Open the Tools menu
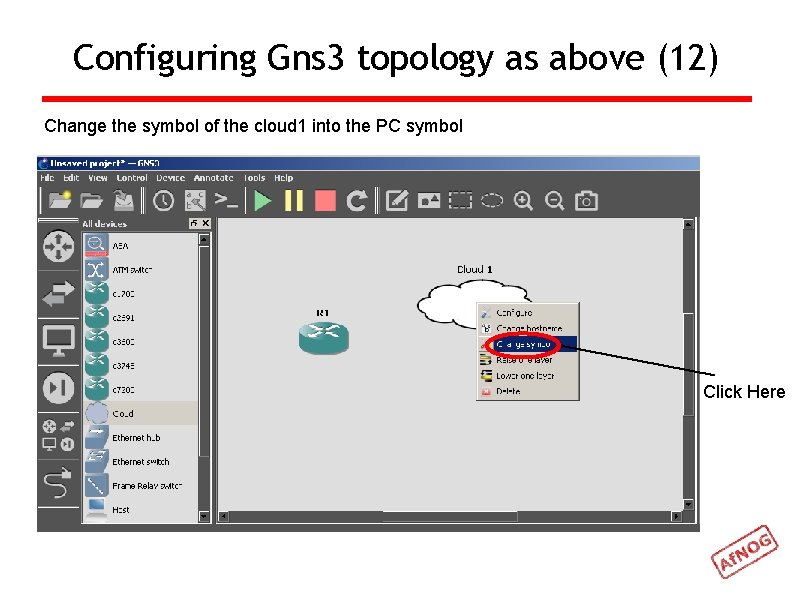794x595 pixels. [254, 178]
